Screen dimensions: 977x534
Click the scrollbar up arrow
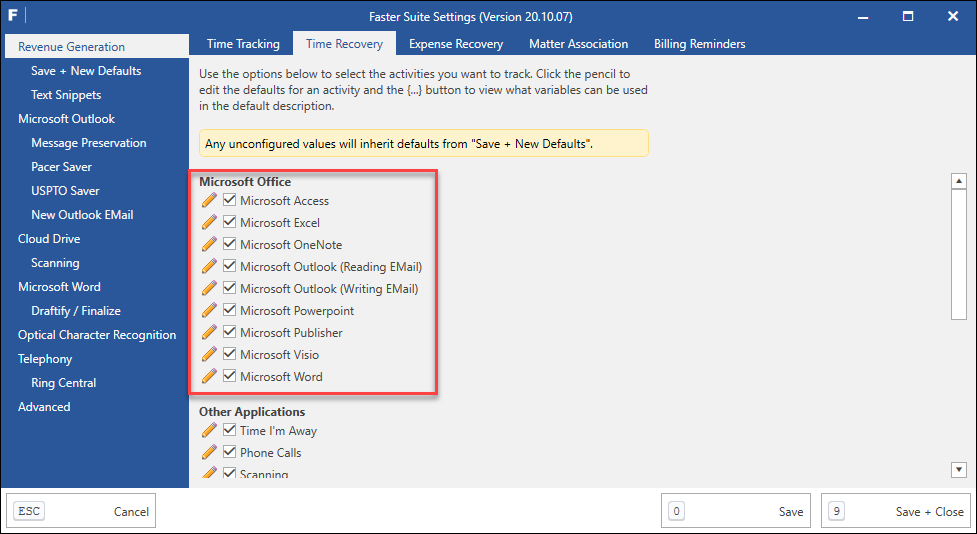[959, 181]
